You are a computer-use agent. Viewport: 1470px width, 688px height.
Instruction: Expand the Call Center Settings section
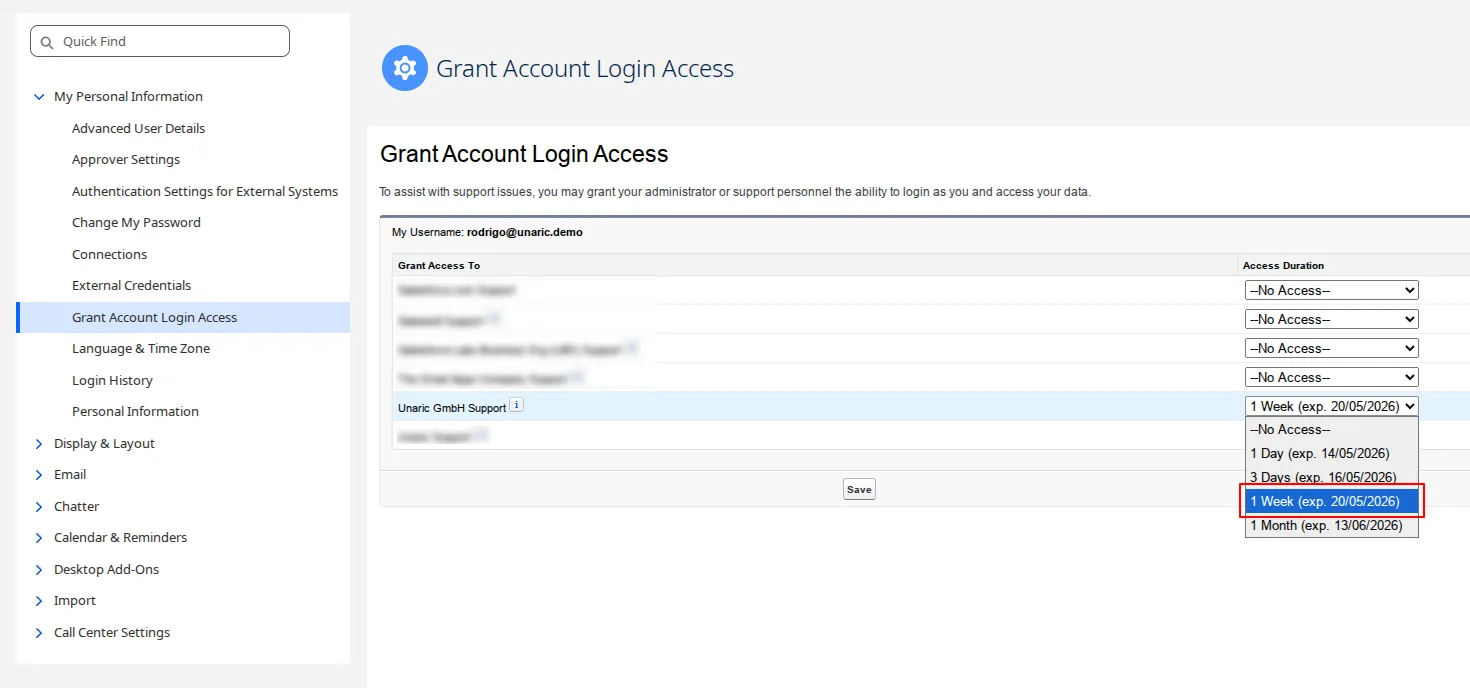39,633
